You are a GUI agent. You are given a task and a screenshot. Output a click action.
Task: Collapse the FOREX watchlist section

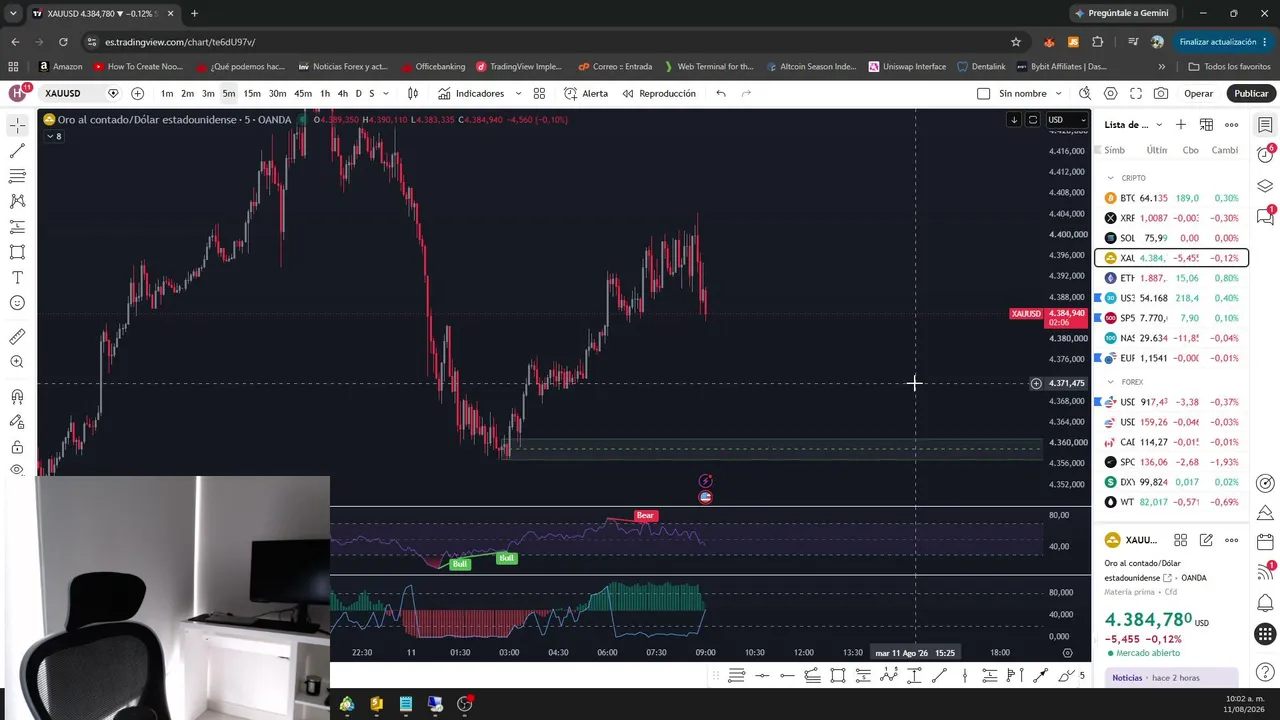(1110, 382)
